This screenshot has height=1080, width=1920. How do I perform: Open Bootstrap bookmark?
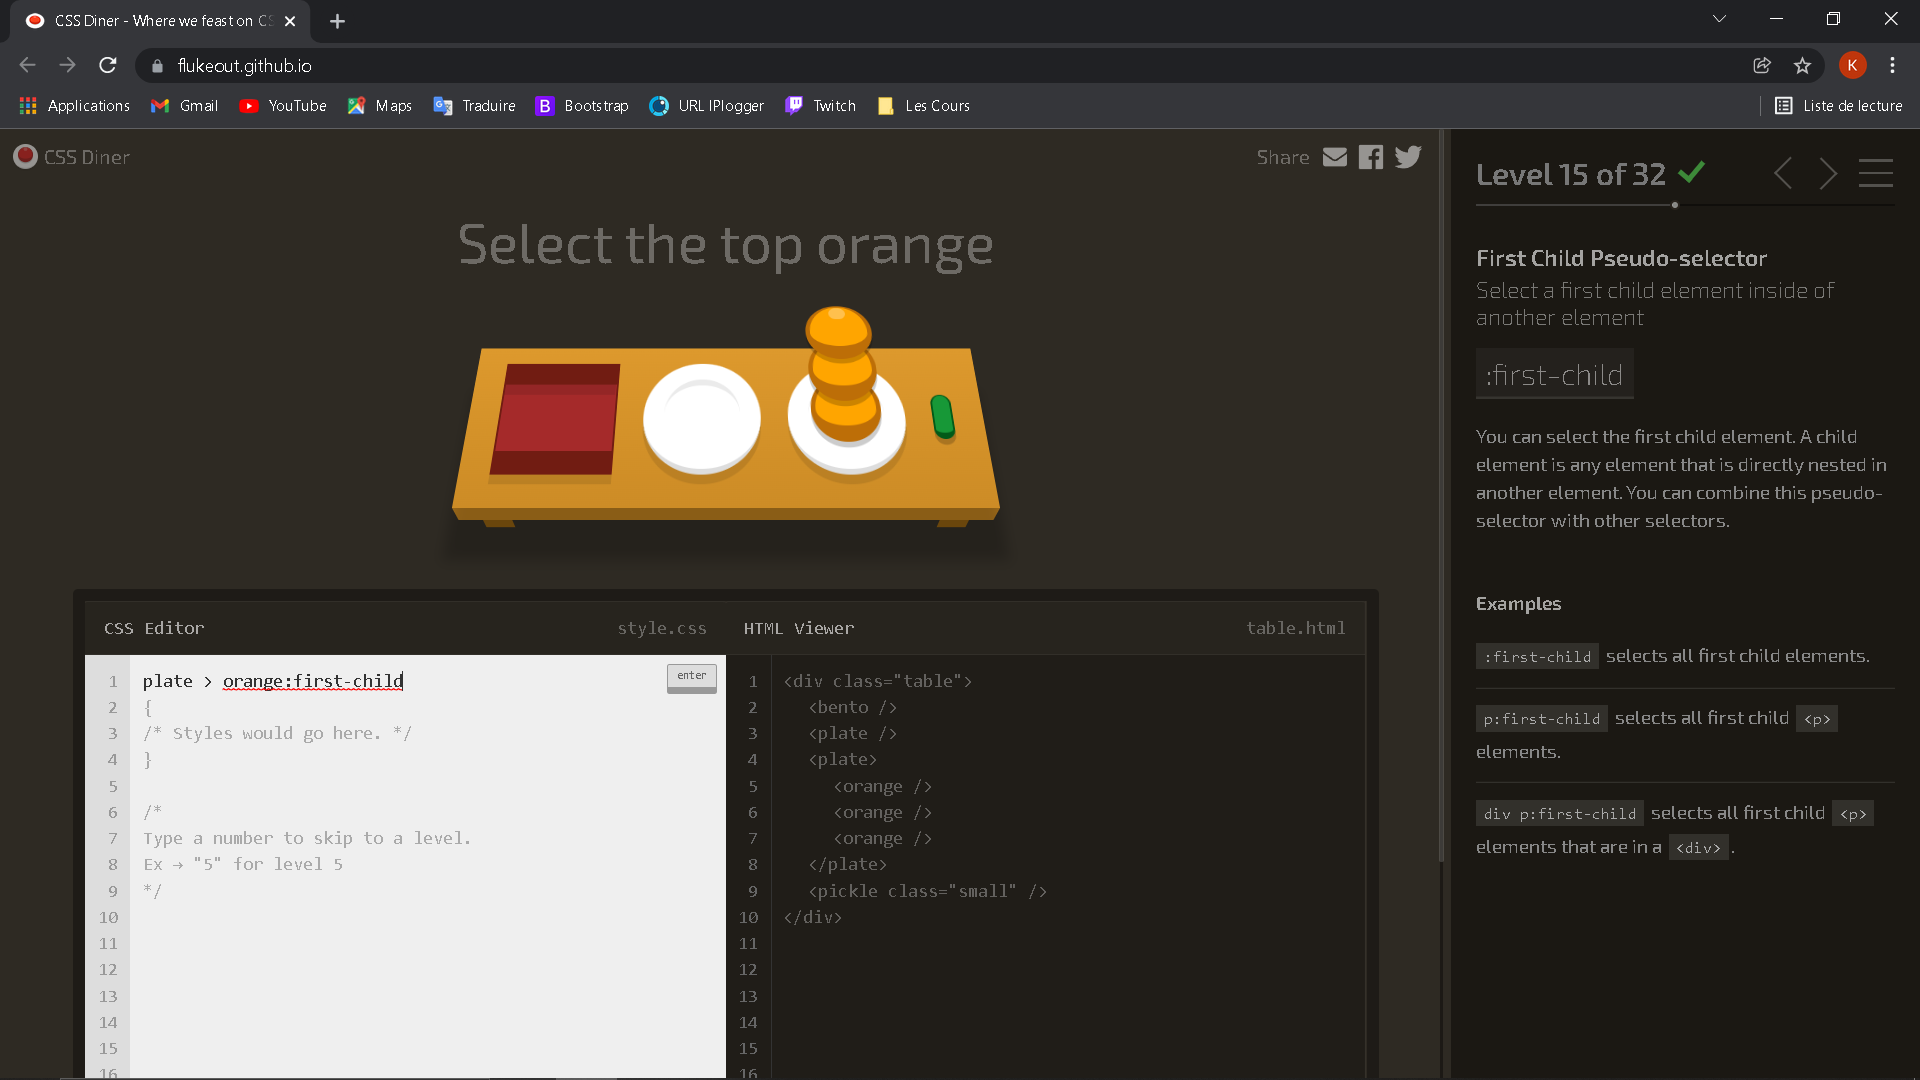point(582,106)
